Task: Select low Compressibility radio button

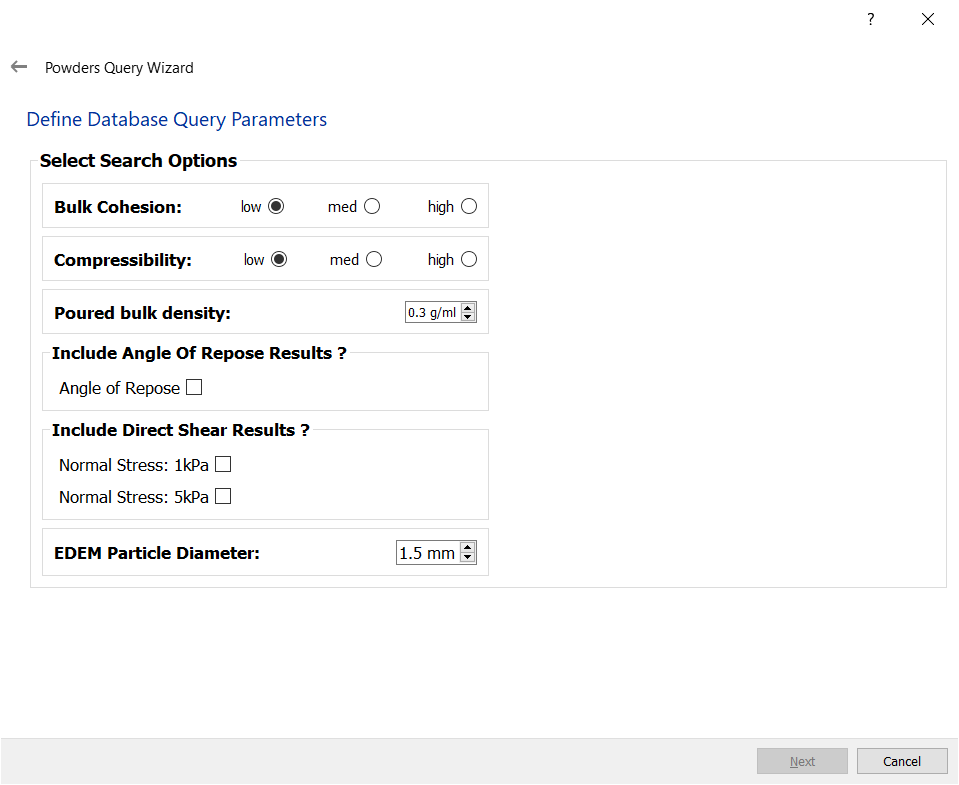Action: pos(279,259)
